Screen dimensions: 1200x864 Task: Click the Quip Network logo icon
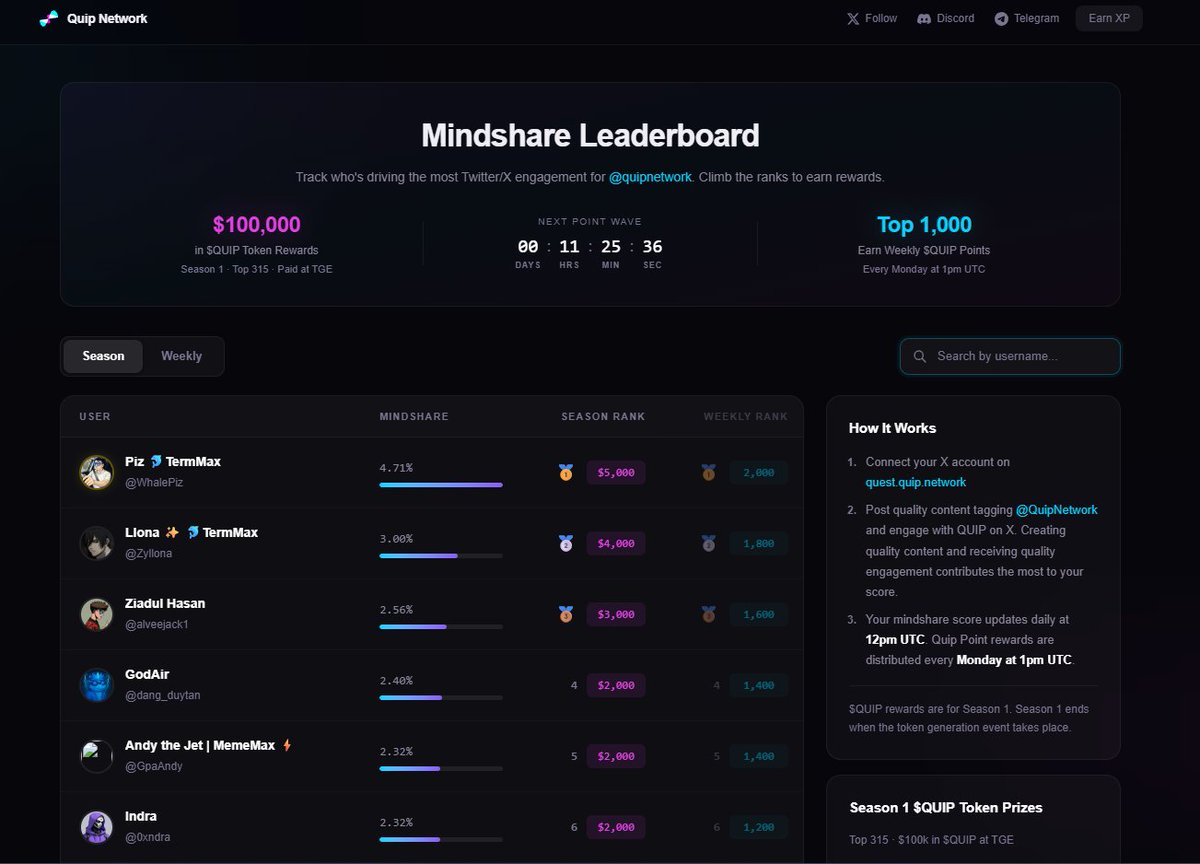coord(49,19)
